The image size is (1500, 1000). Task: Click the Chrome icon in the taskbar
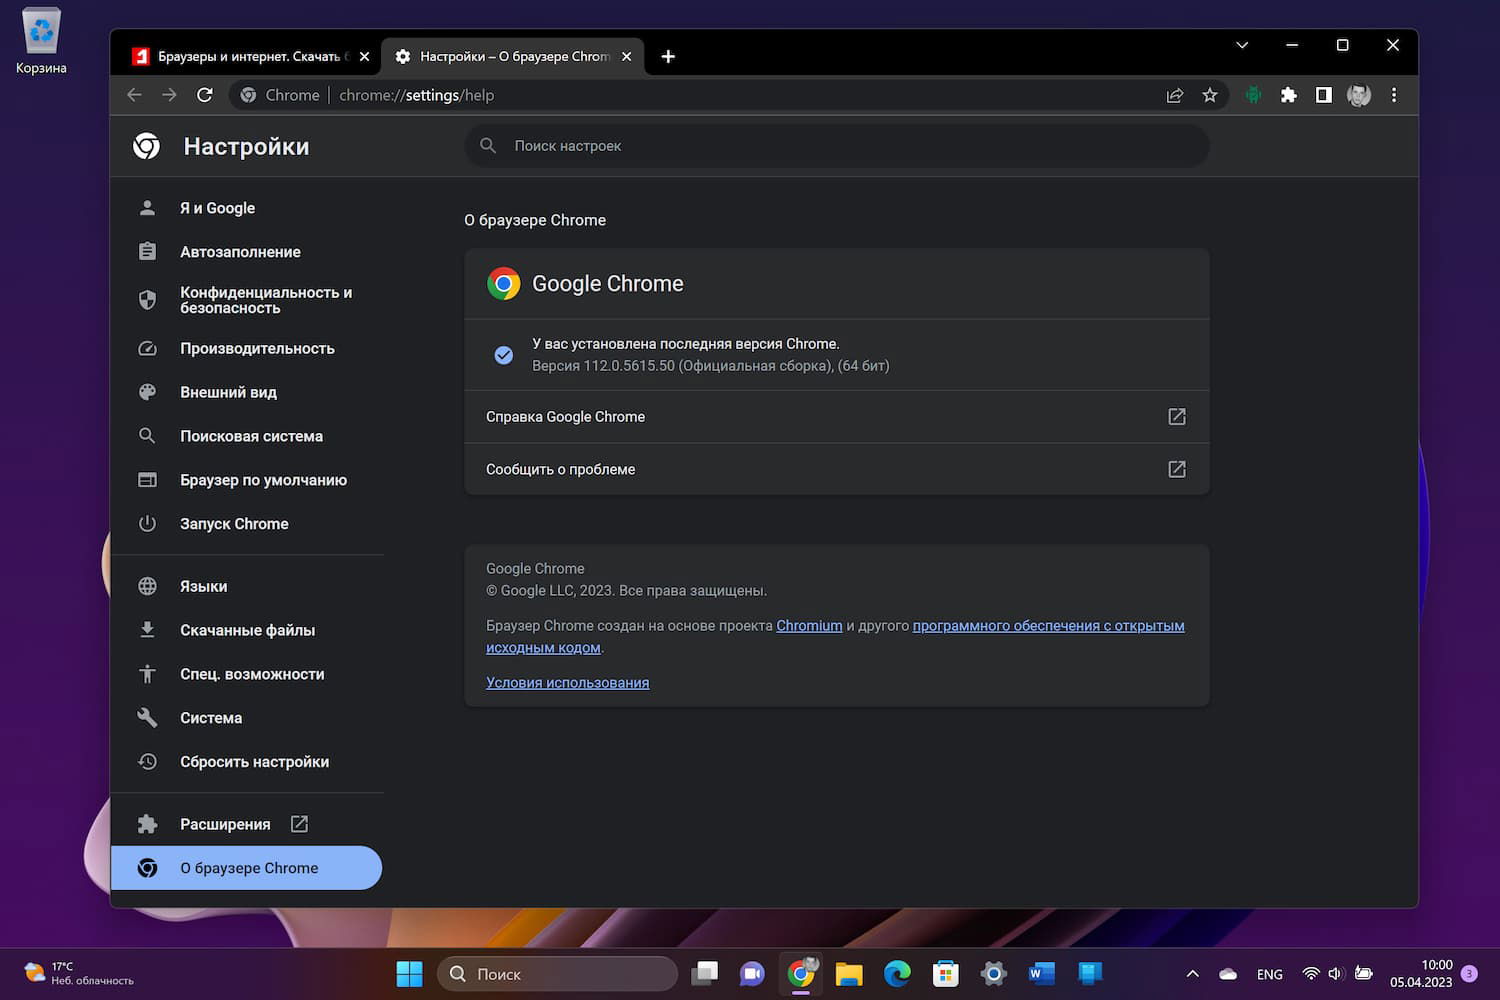[x=801, y=973]
